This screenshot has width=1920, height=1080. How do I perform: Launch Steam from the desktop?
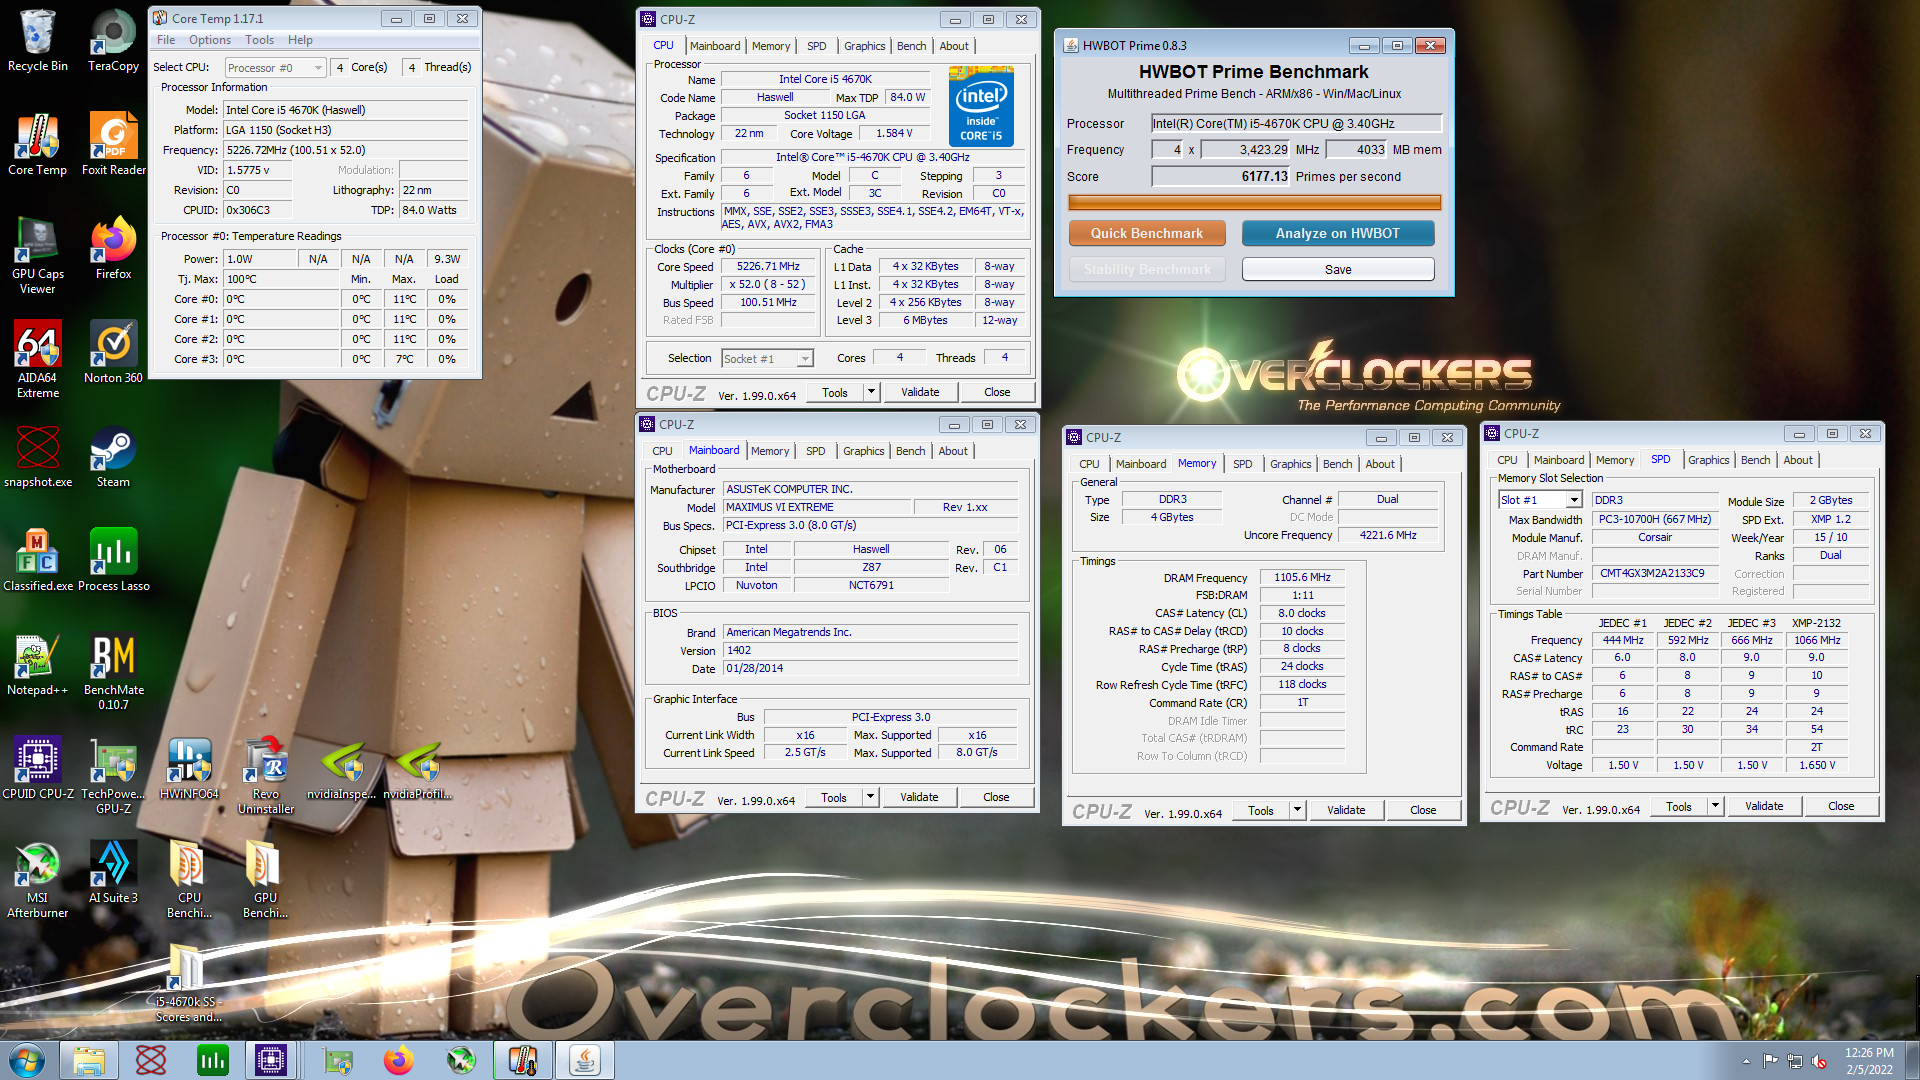click(x=113, y=456)
